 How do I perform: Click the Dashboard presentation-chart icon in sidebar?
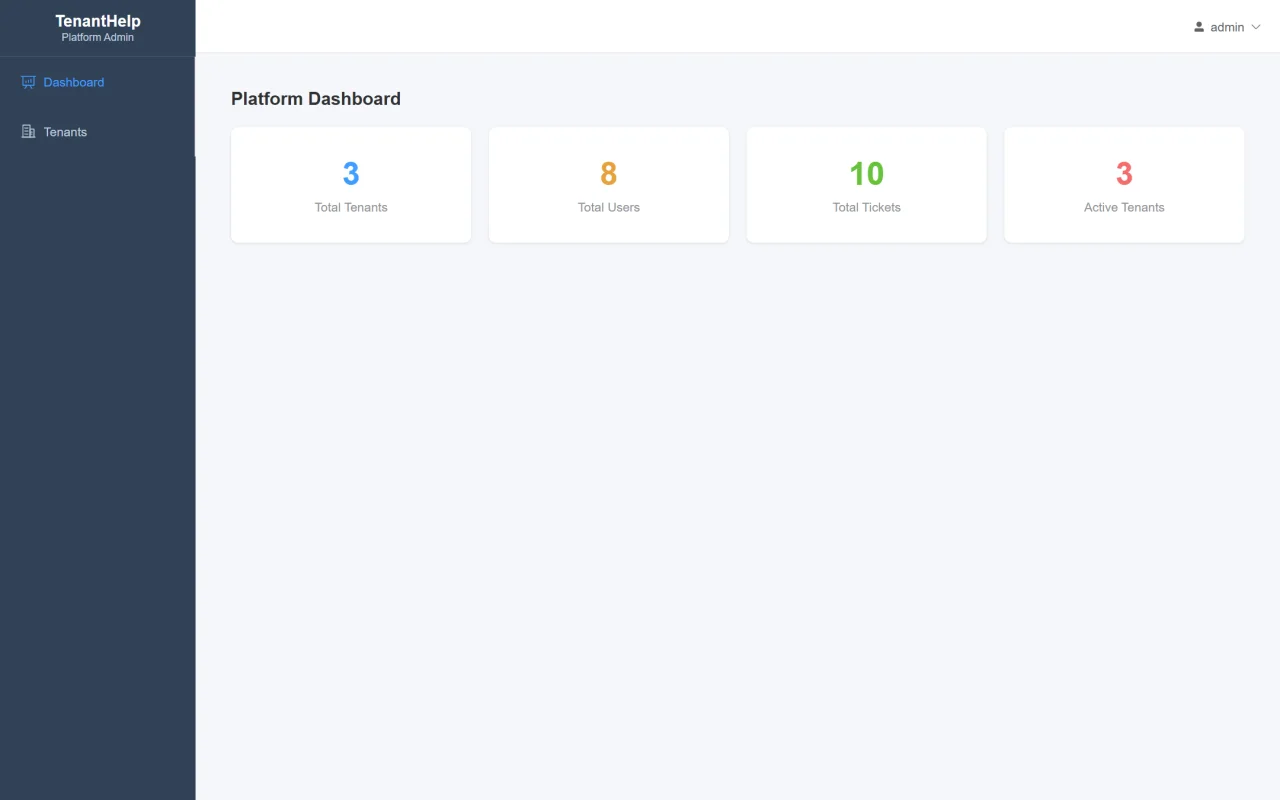pyautogui.click(x=28, y=82)
